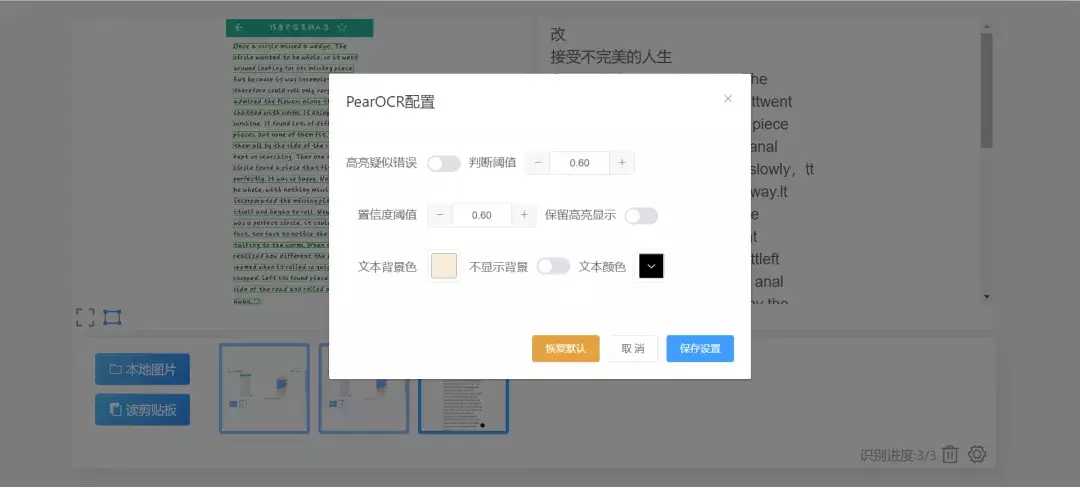The image size is (1080, 487).
Task: Click the trash delete icon
Action: [x=951, y=455]
